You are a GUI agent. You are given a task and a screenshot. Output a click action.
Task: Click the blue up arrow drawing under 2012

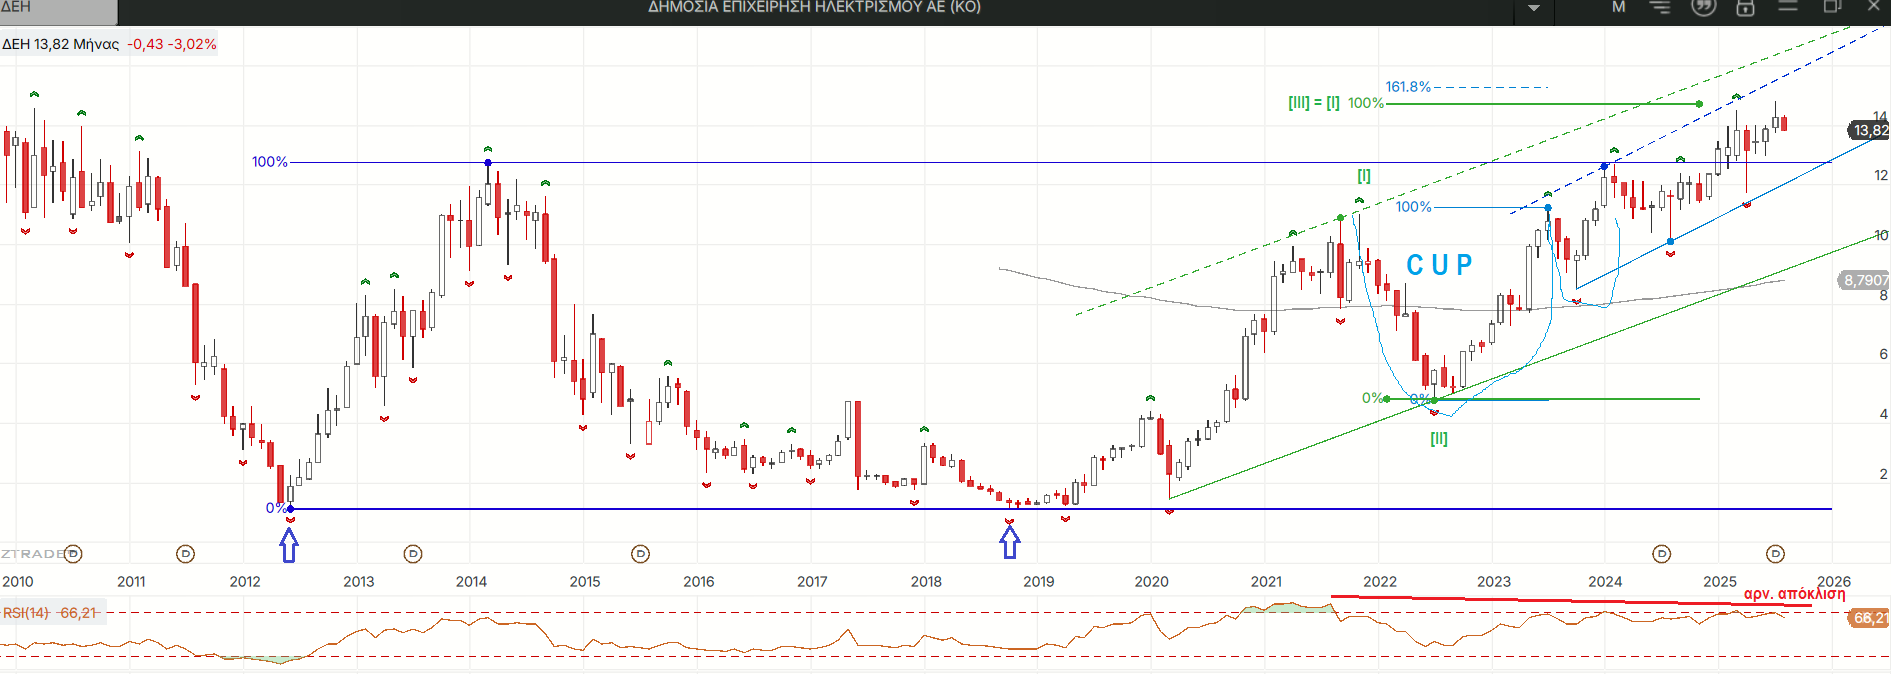289,544
